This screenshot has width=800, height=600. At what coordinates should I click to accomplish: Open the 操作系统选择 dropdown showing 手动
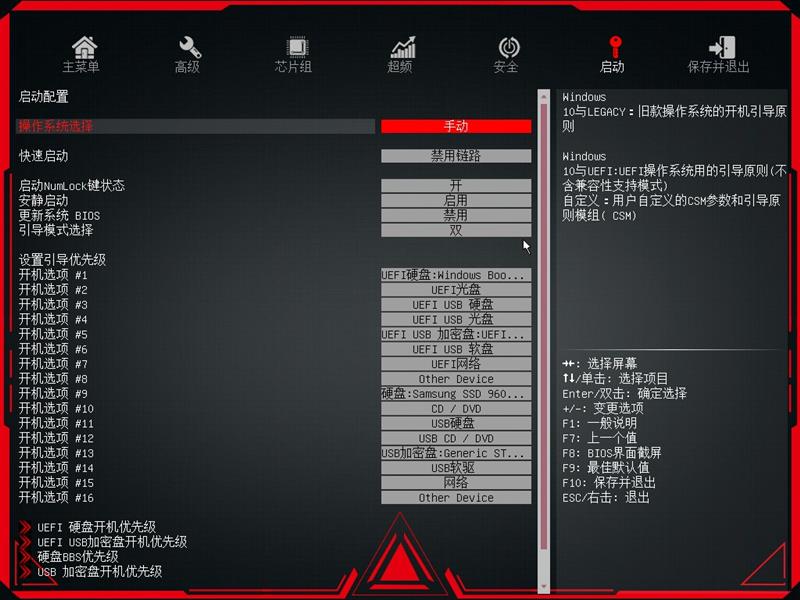456,126
